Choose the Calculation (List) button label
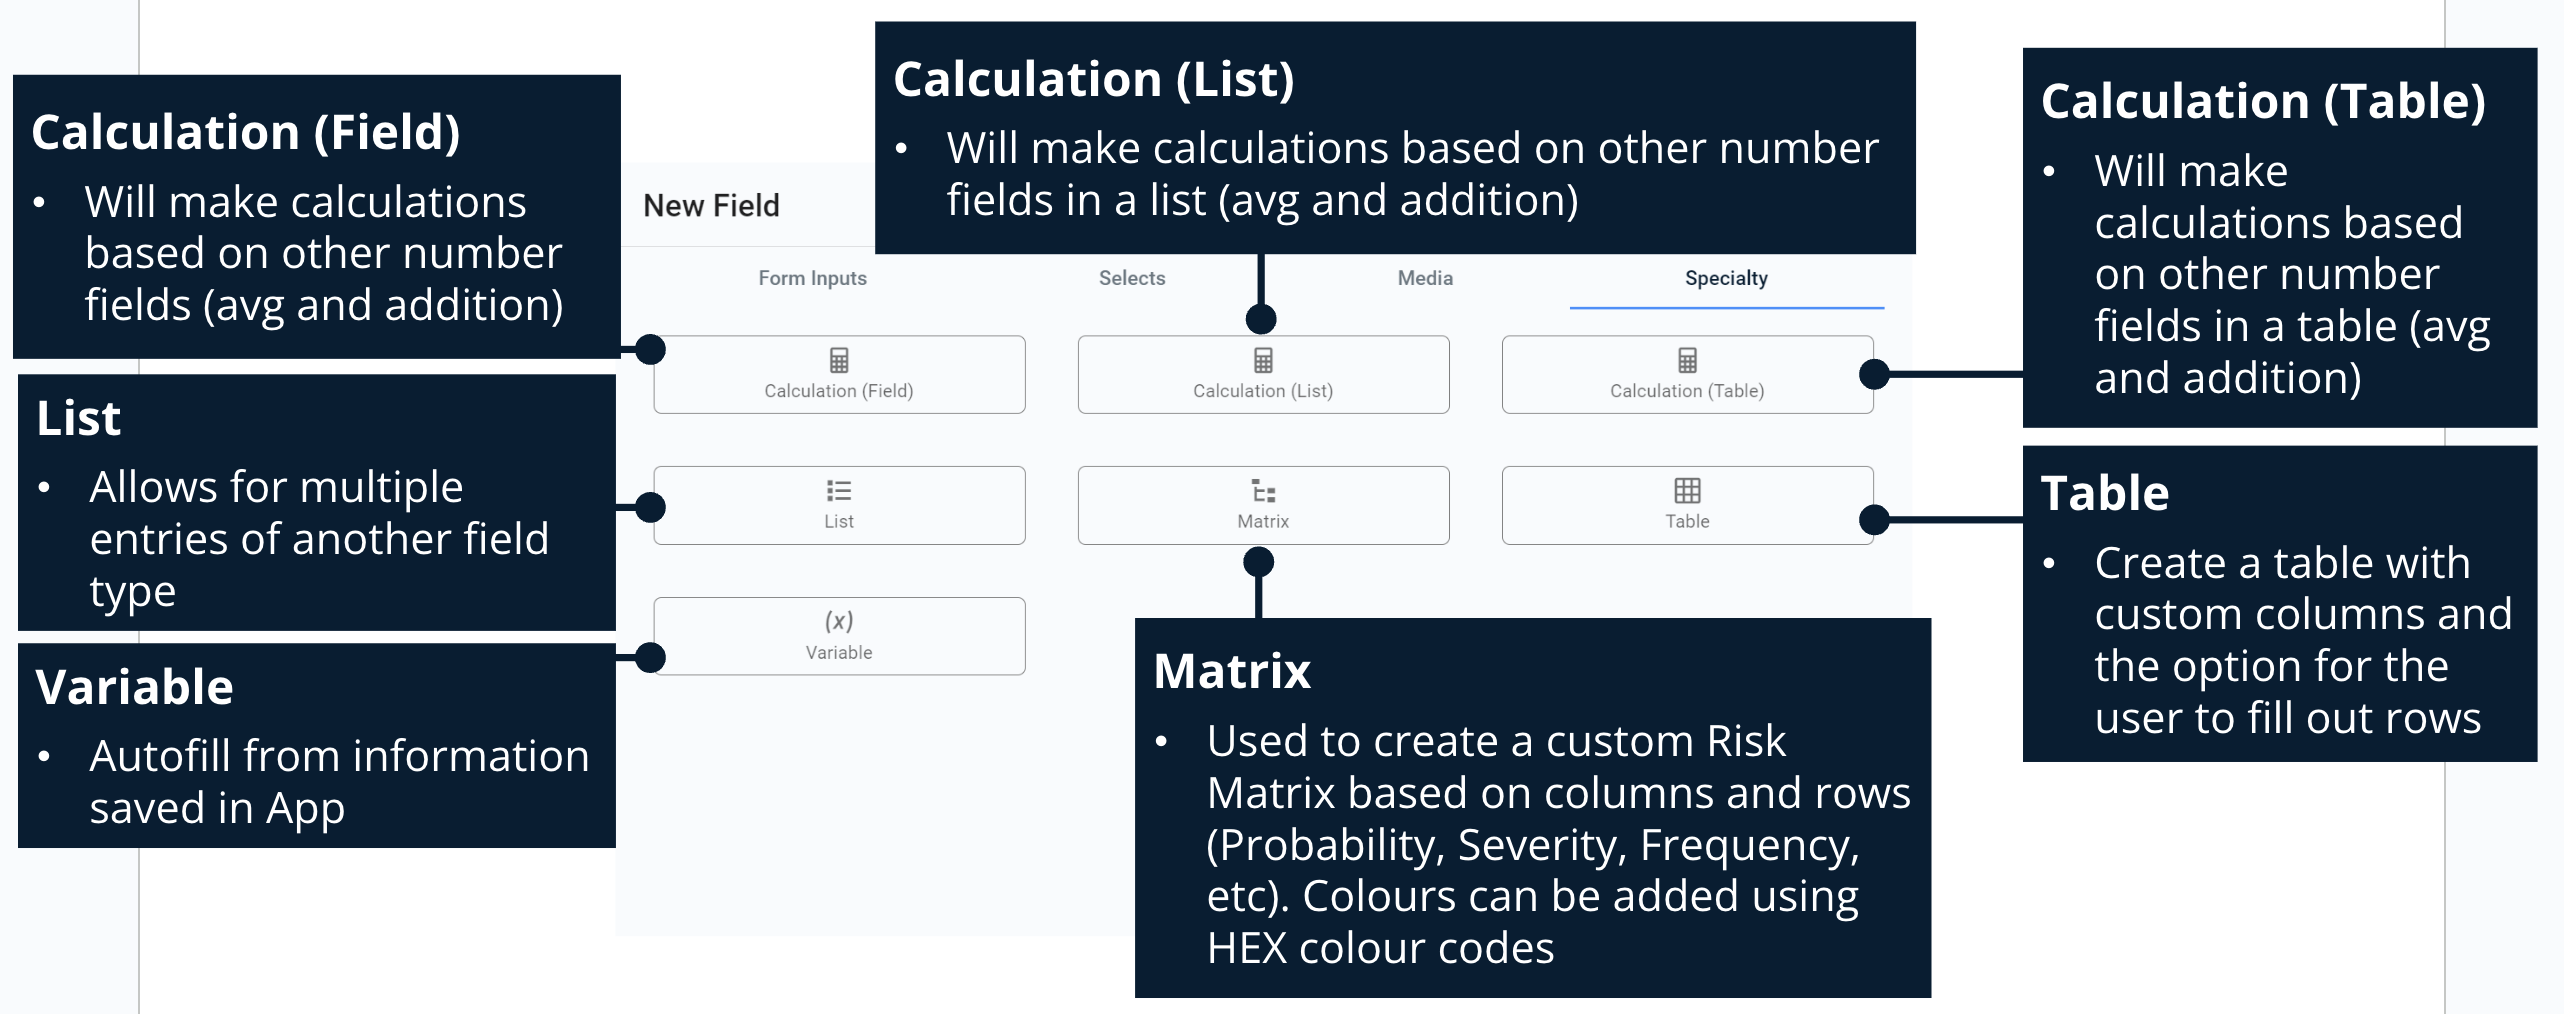Viewport: 2564px width, 1014px height. click(1263, 391)
